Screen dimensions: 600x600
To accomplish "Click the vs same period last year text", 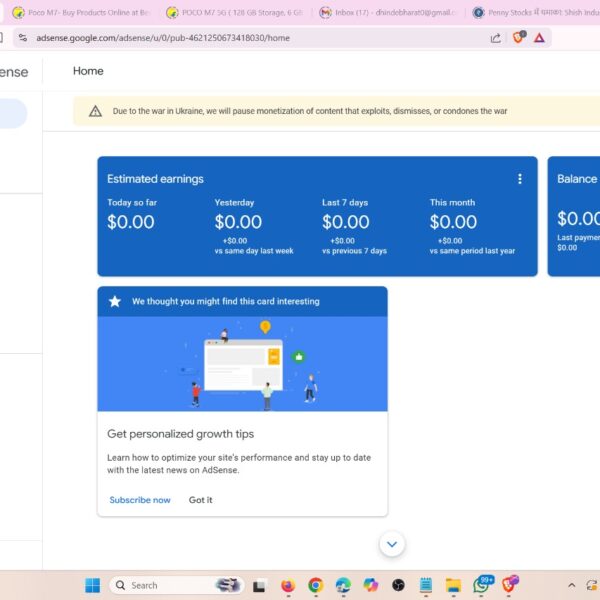I will coord(472,251).
